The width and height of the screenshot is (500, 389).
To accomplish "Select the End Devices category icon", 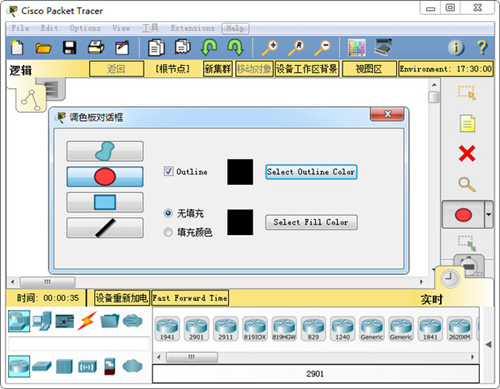I will (x=42, y=321).
